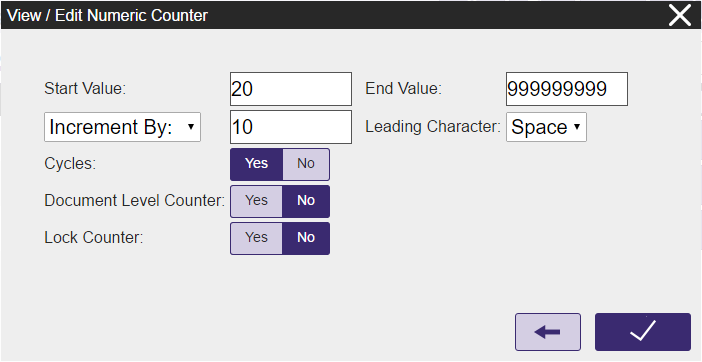Focus the End Value input box

[x=567, y=89]
